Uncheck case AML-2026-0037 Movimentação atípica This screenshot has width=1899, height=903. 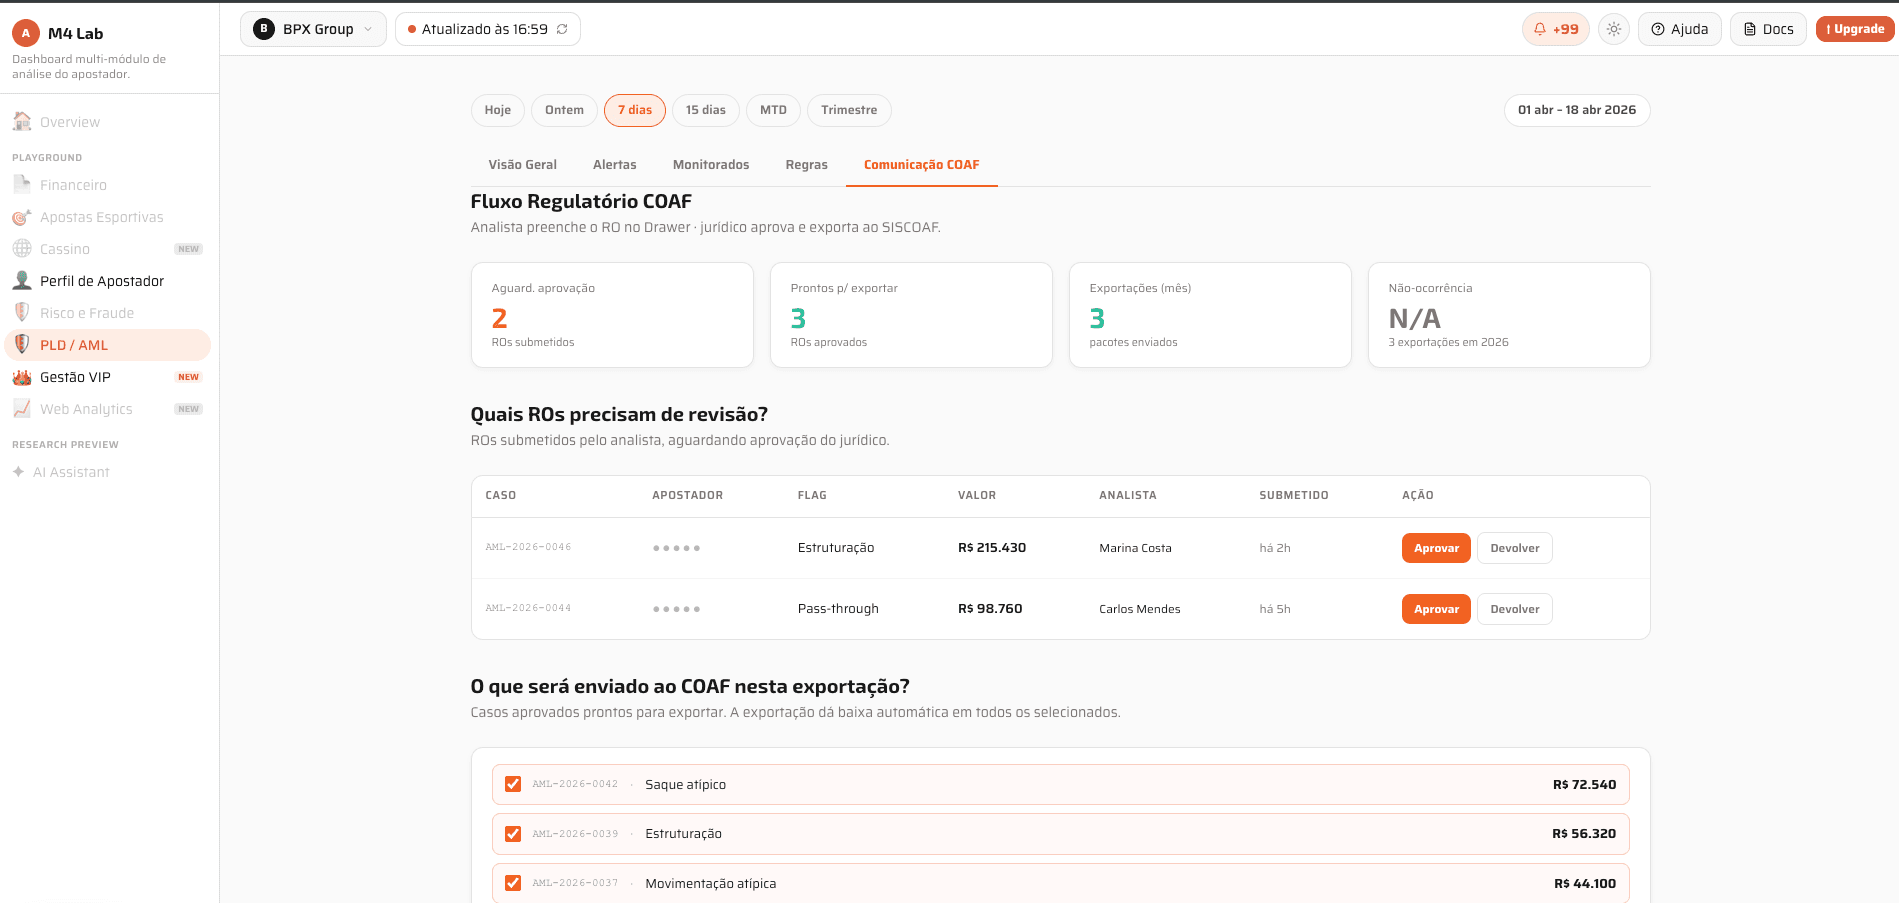(513, 883)
